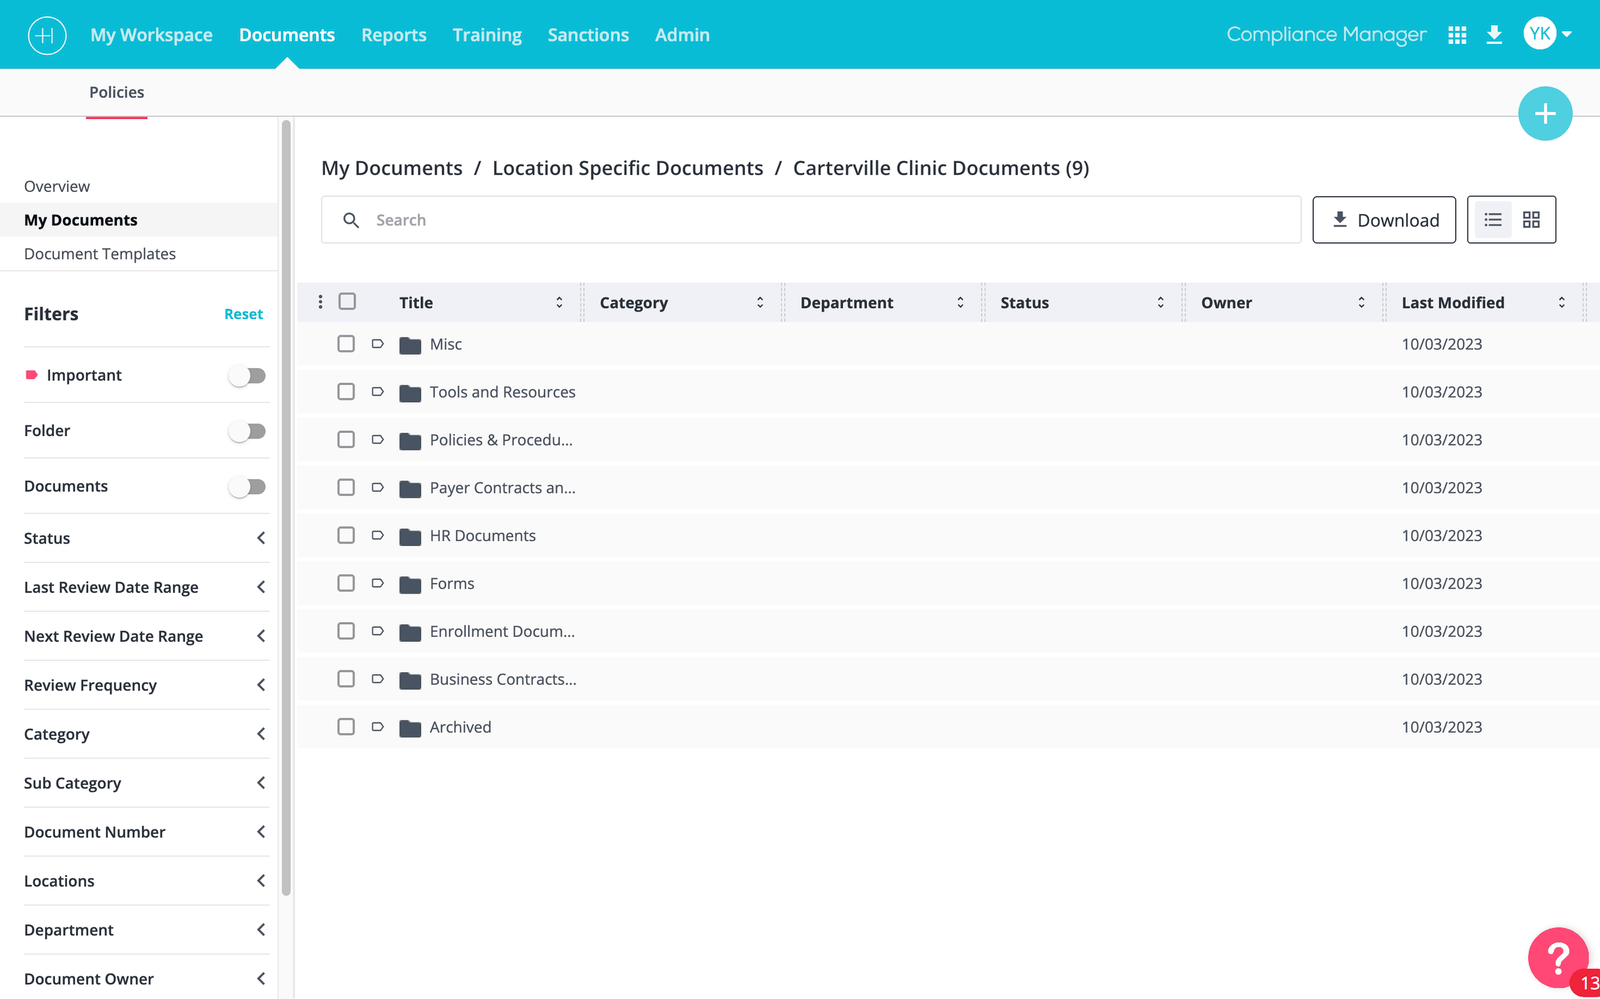Screen dimensions: 1600x999
Task: Flag Tools and Resources folder as important
Action: [x=377, y=392]
